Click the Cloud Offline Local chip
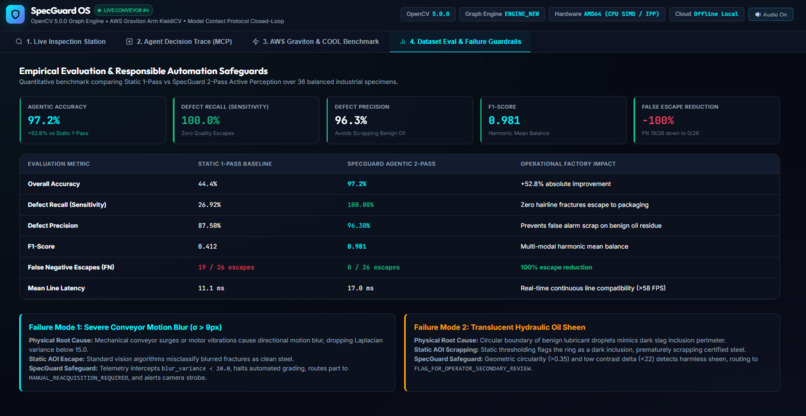 [x=707, y=14]
